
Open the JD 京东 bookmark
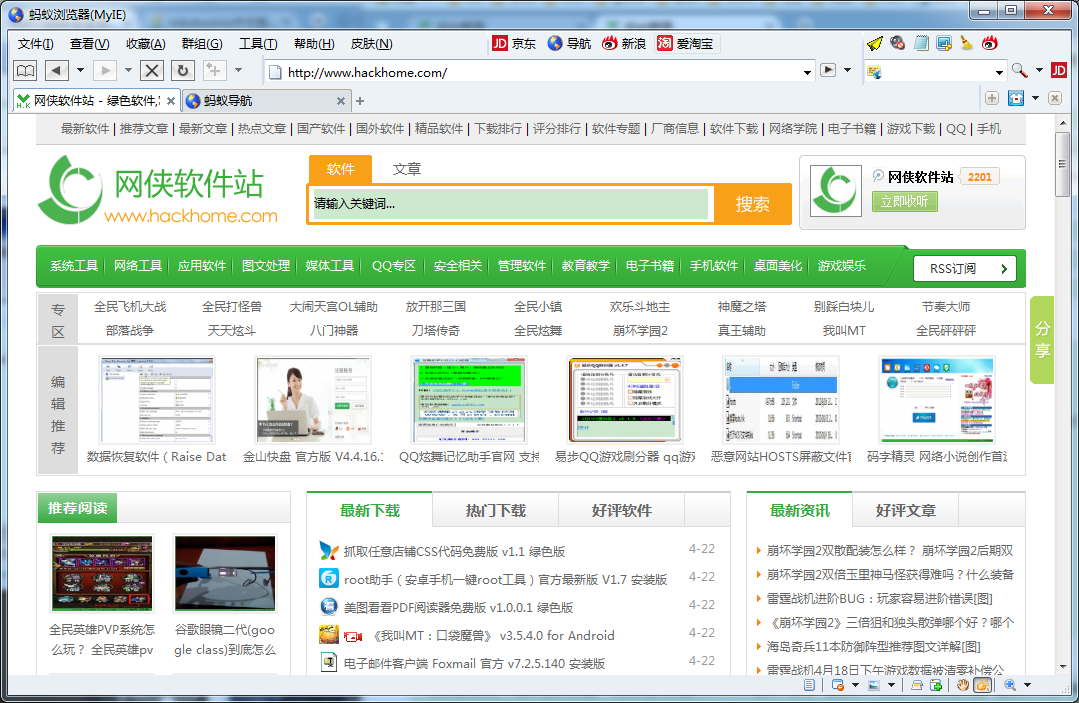pyautogui.click(x=514, y=43)
